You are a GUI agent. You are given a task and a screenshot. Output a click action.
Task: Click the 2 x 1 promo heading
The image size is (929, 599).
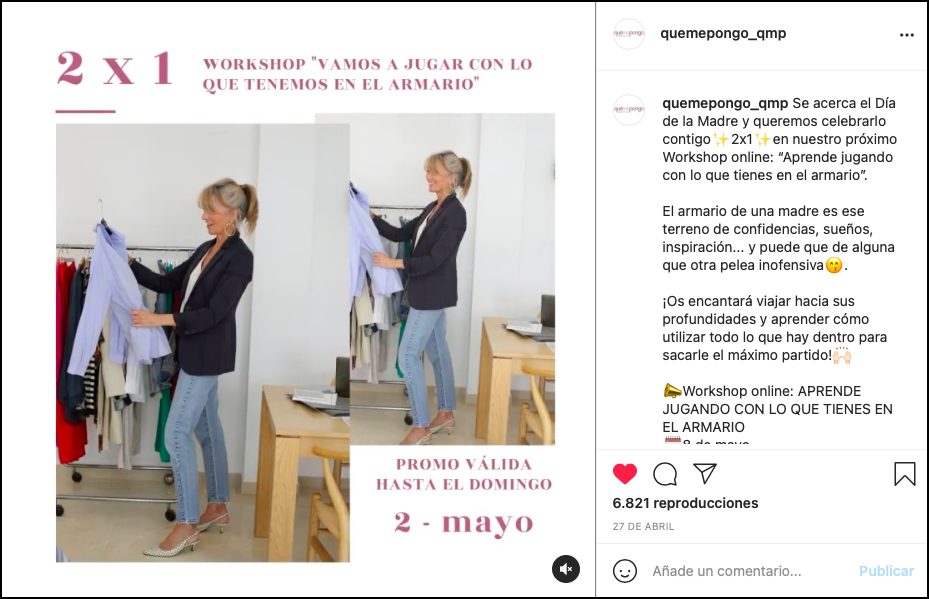(x=115, y=69)
